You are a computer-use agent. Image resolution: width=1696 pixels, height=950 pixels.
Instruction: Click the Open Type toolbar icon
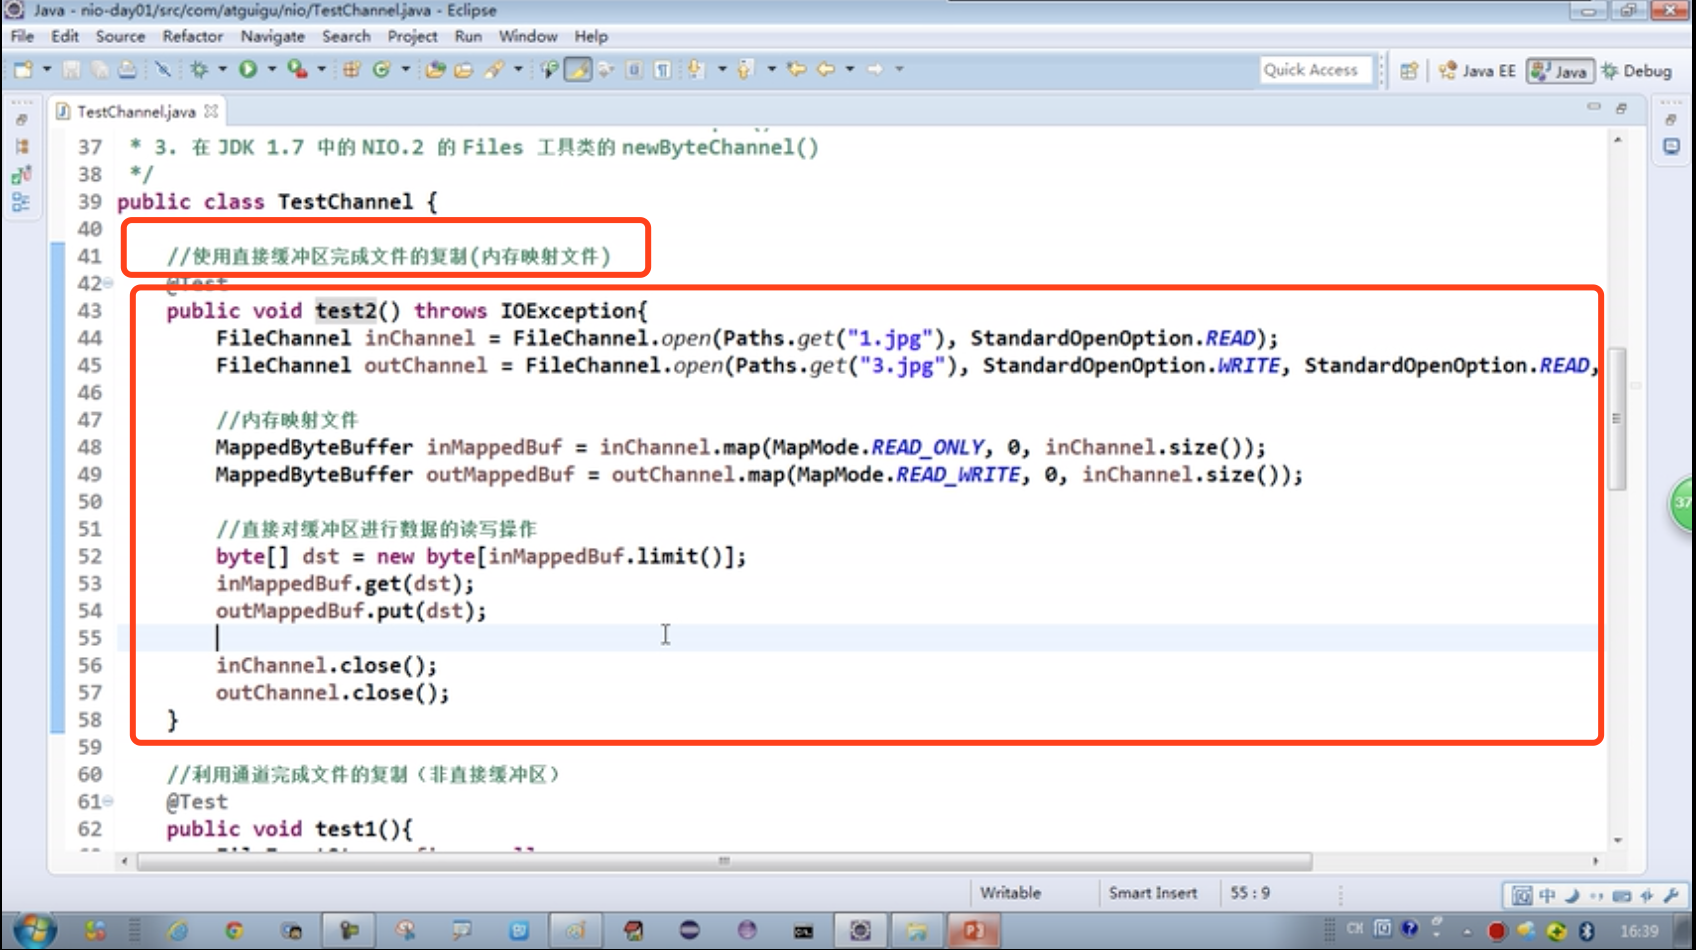pos(434,69)
